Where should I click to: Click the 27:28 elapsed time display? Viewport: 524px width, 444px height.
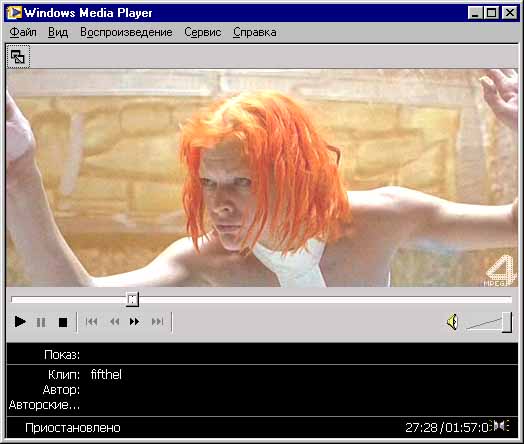coord(421,428)
